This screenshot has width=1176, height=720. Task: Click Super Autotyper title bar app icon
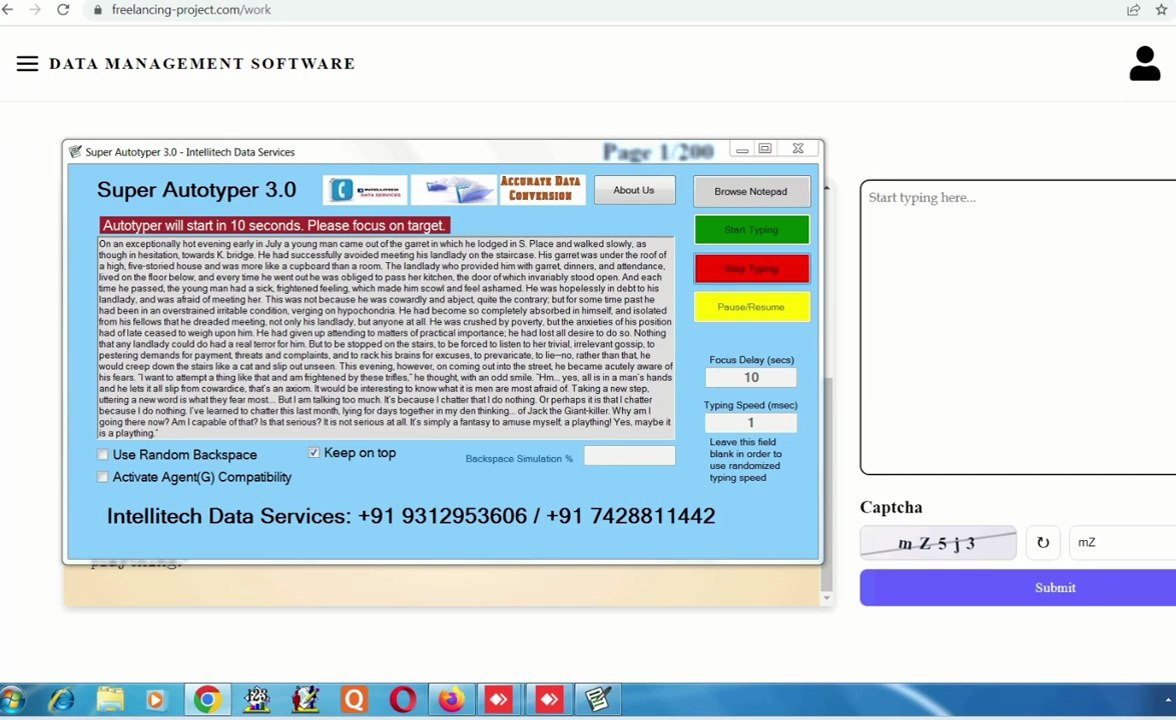[75, 152]
